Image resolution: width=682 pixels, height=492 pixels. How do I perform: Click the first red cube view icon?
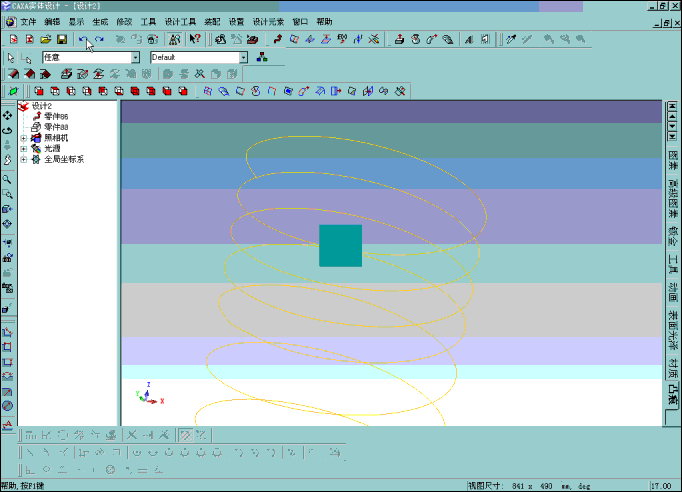(39, 91)
